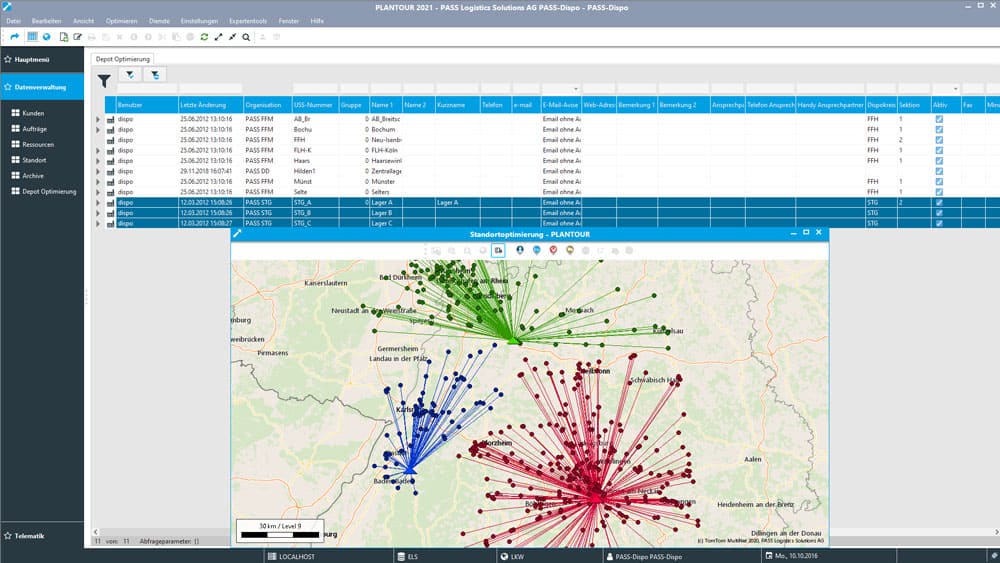The height and width of the screenshot is (563, 1000).
Task: Open the globe map view toolbar icon
Action: coord(47,37)
